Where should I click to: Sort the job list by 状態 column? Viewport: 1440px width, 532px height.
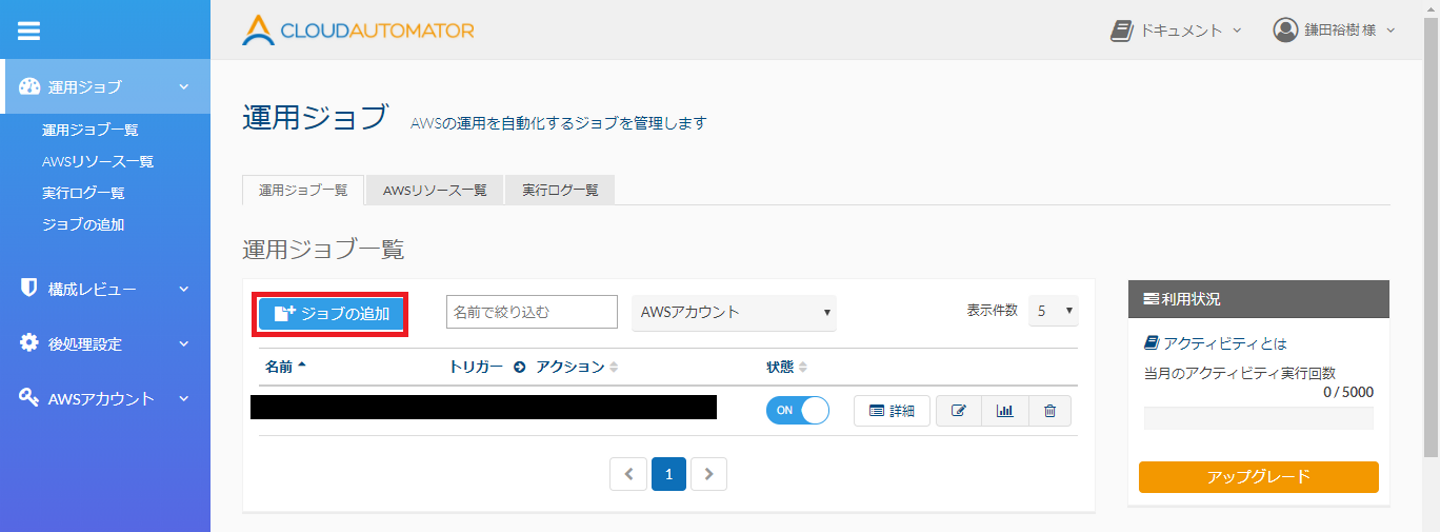coord(786,367)
